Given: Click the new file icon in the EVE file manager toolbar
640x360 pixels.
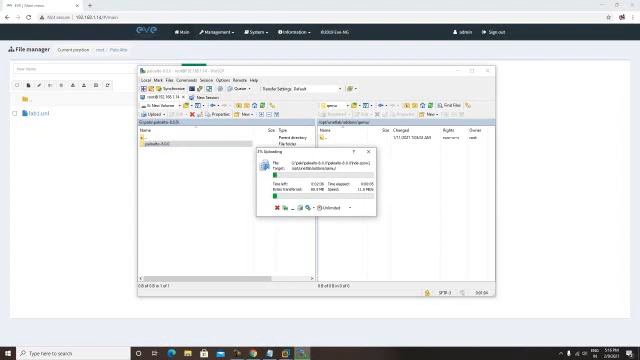Looking at the screenshot, I should pos(28,85).
